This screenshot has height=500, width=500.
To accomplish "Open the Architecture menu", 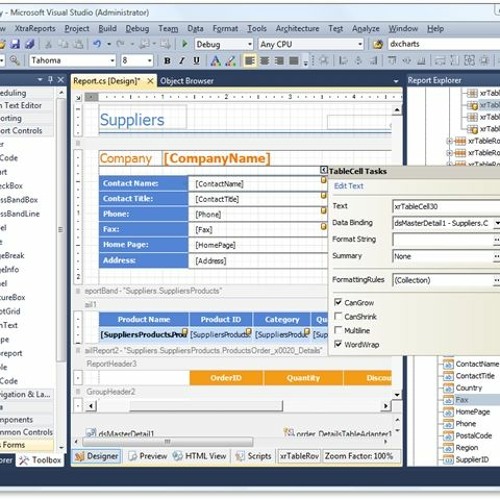I will click(x=297, y=29).
